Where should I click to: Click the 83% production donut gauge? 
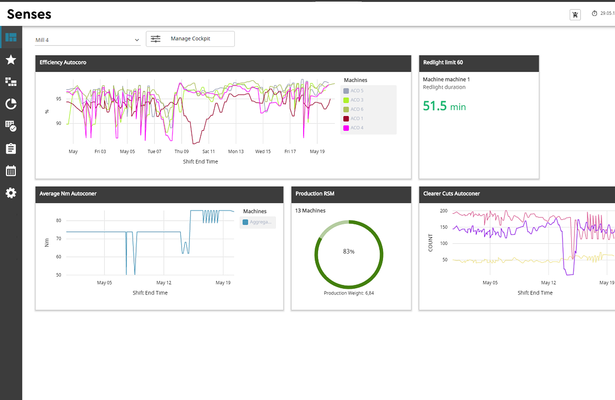349,254
